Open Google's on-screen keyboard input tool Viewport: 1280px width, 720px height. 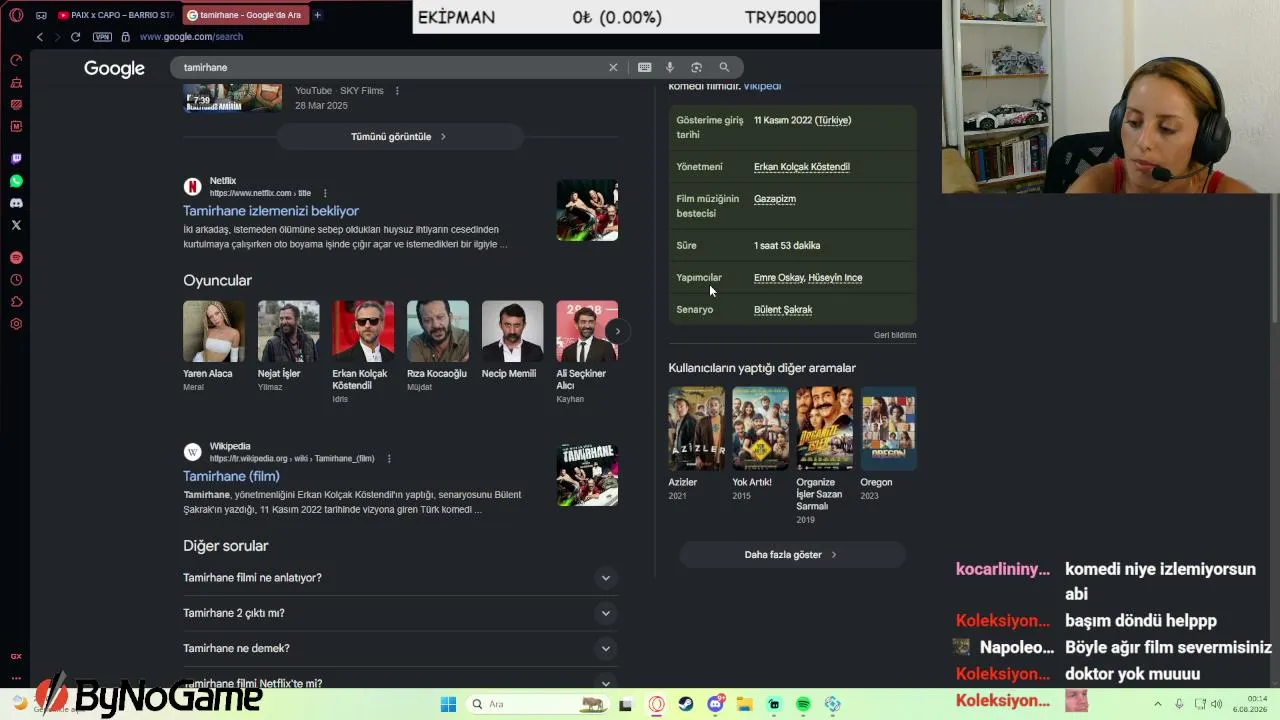[x=644, y=67]
